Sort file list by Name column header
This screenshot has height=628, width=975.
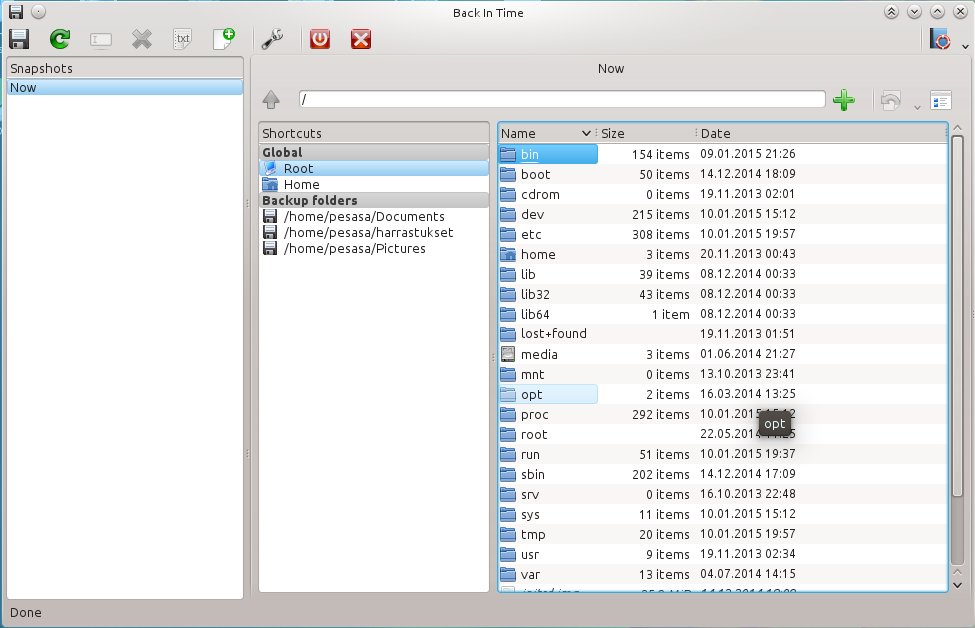546,133
